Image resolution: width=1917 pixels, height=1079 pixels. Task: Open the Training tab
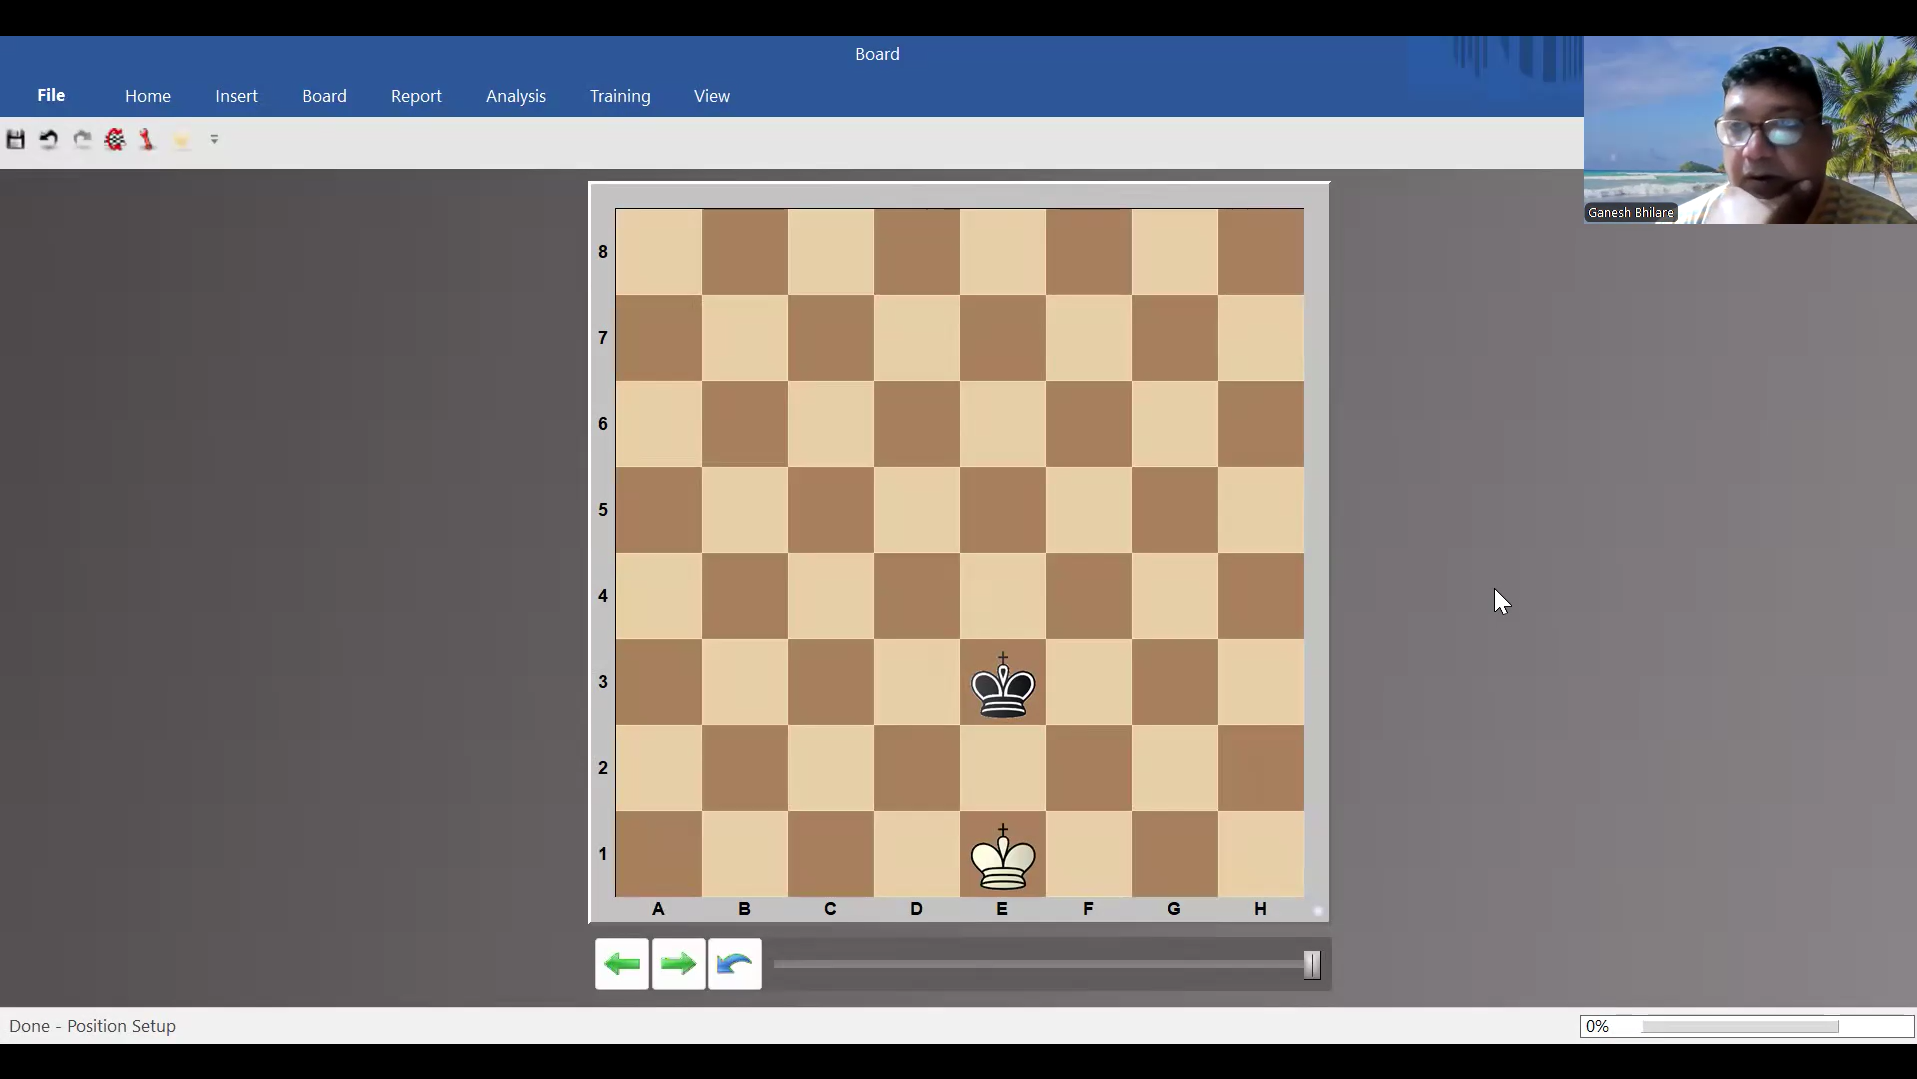[620, 96]
